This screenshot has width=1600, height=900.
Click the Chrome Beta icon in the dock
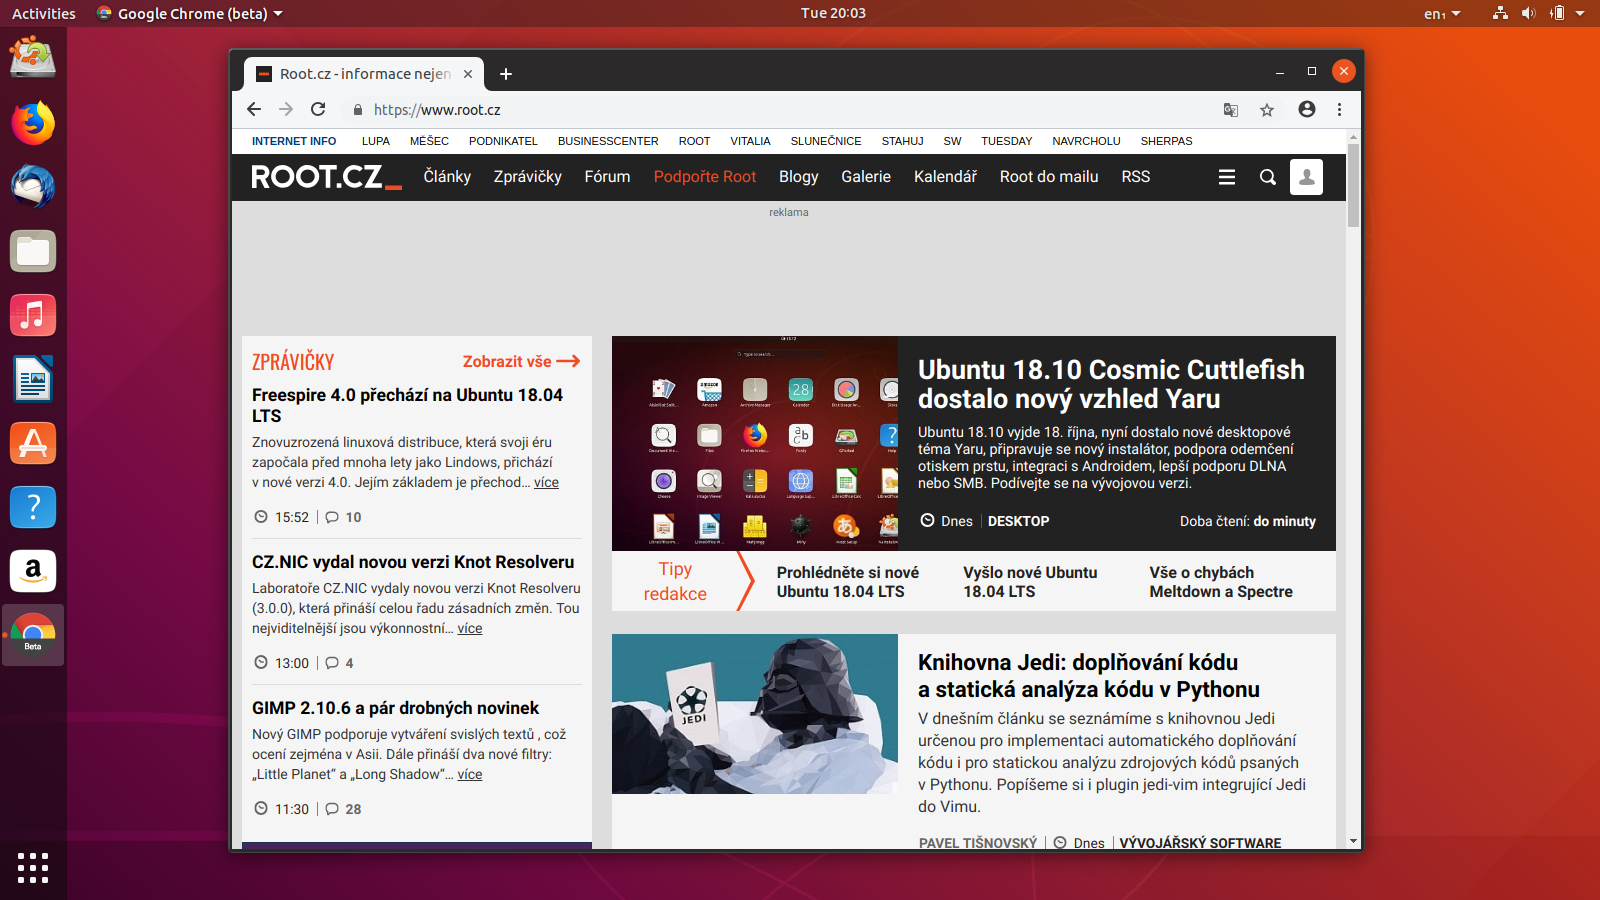[33, 635]
